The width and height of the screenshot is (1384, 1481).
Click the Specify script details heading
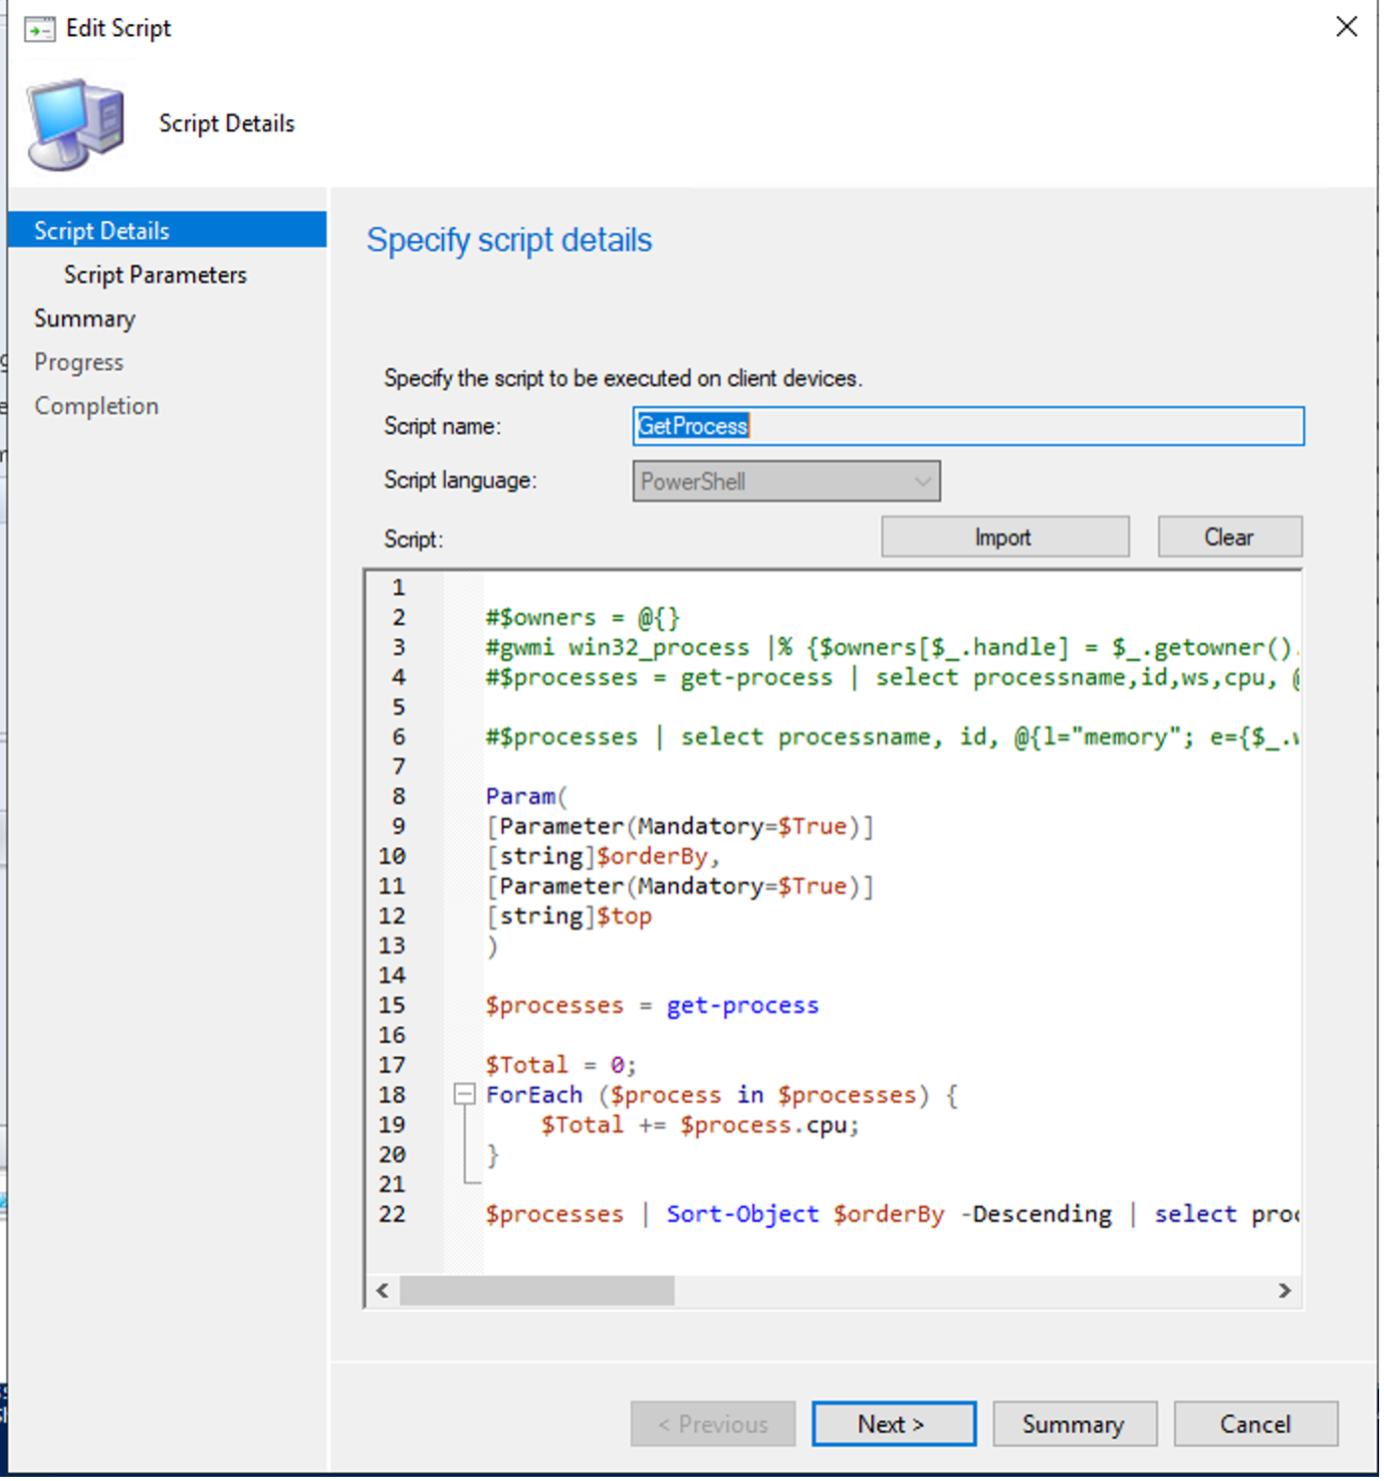[x=511, y=241]
